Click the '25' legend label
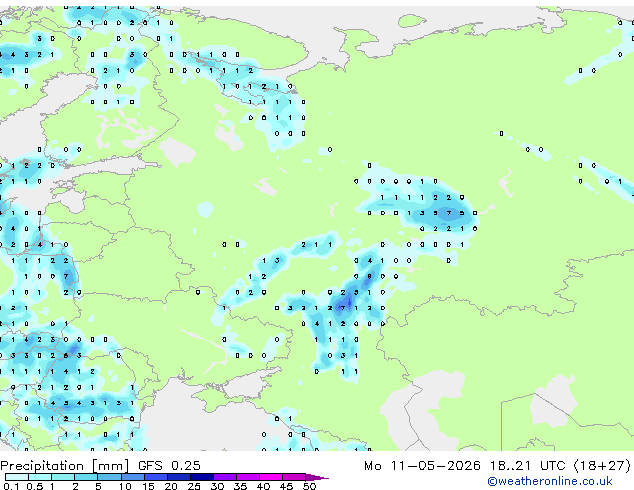The width and height of the screenshot is (634, 490). point(194,486)
